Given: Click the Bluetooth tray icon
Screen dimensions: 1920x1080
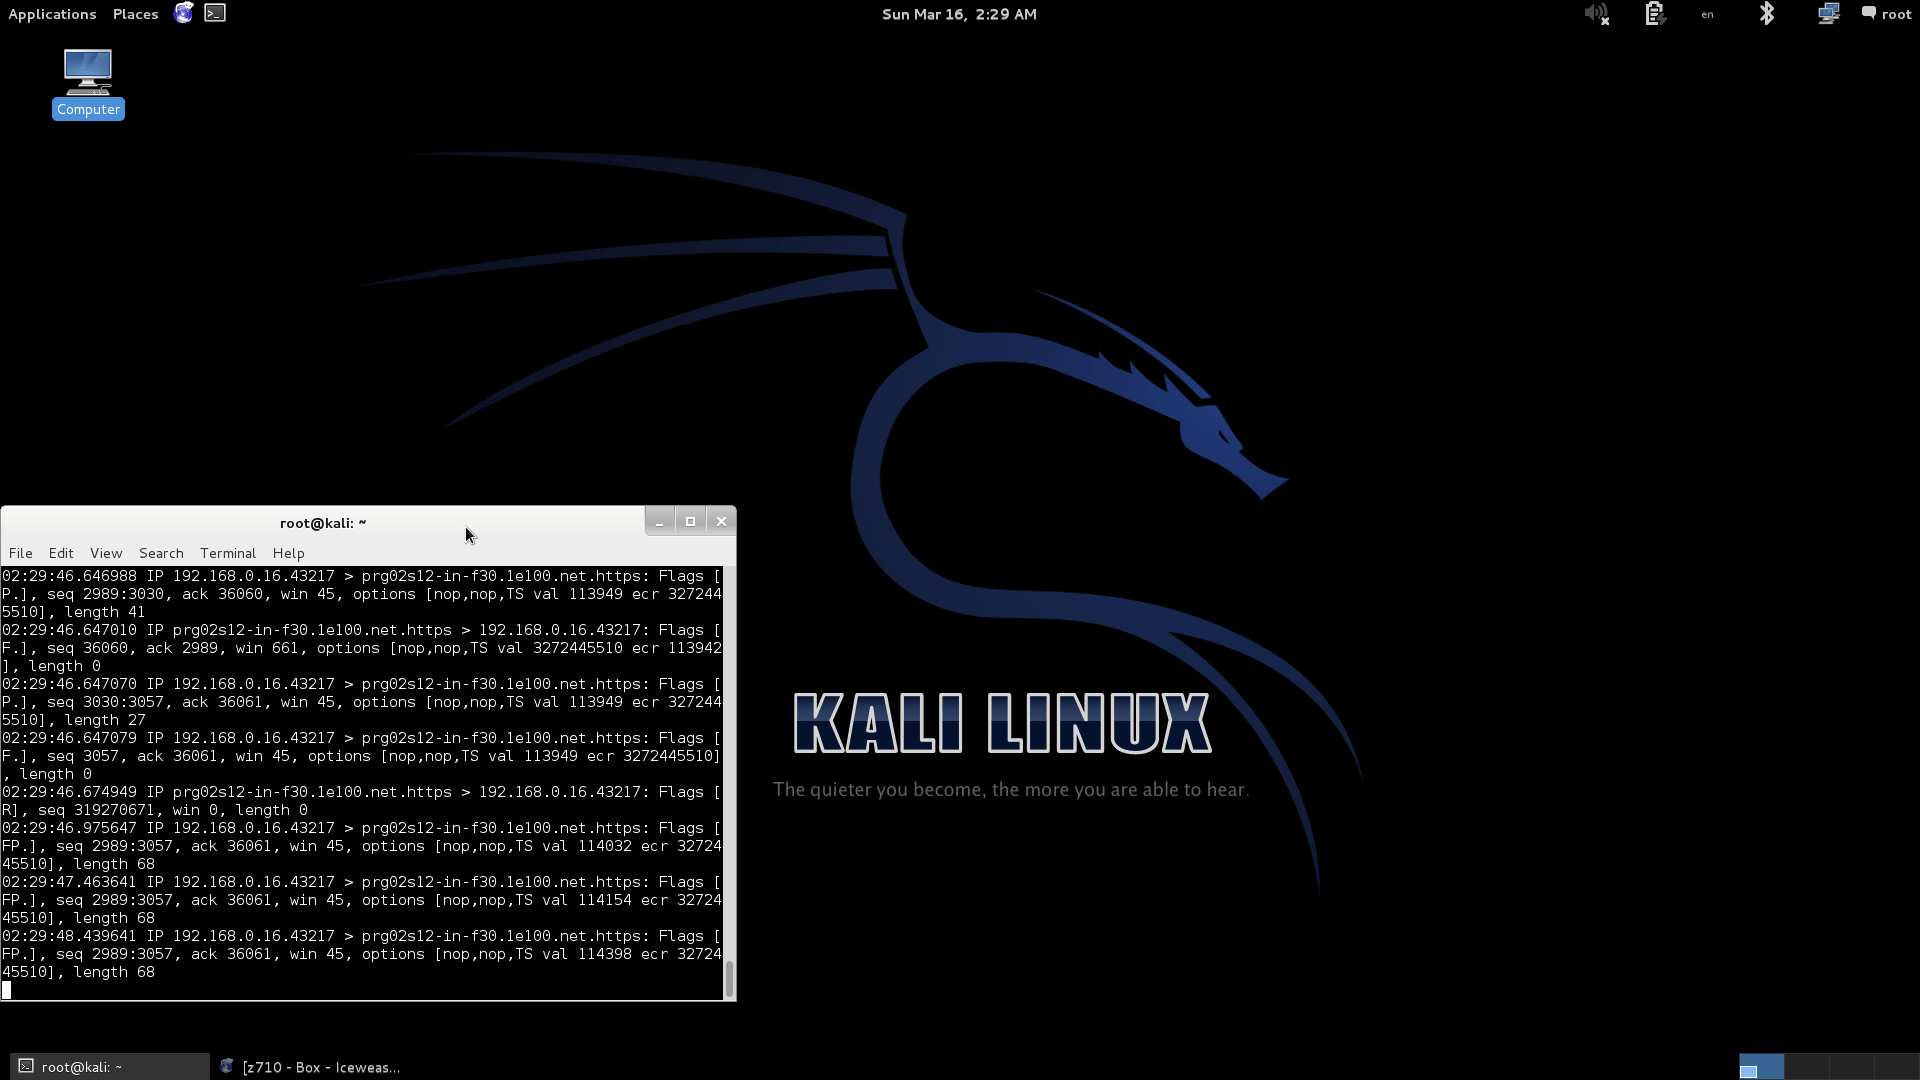Looking at the screenshot, I should [1767, 13].
